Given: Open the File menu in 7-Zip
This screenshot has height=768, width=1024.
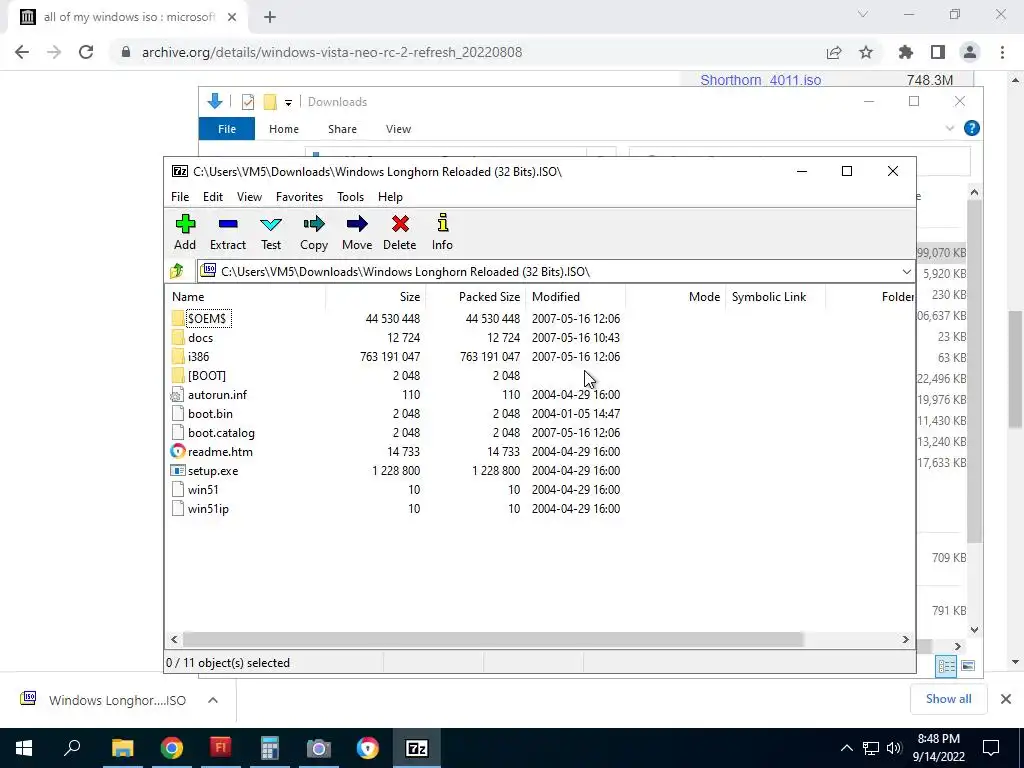Looking at the screenshot, I should click(x=180, y=197).
